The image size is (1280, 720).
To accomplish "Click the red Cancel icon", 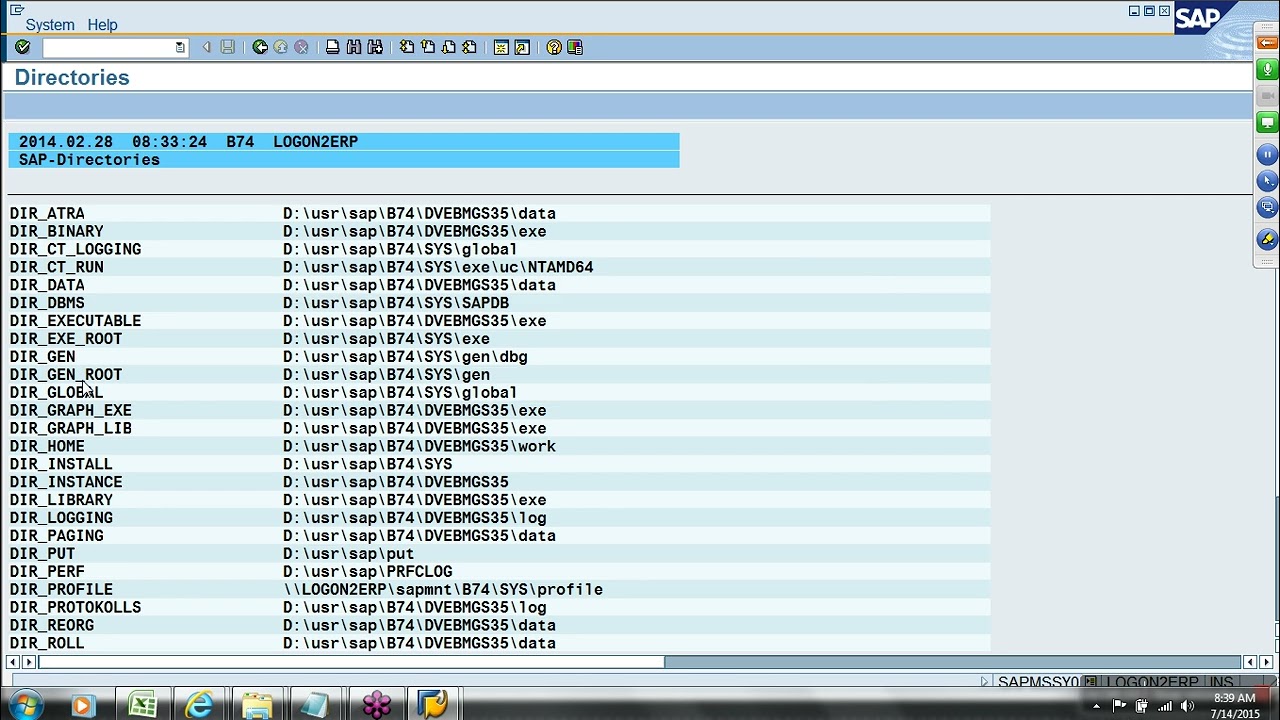I will click(301, 47).
